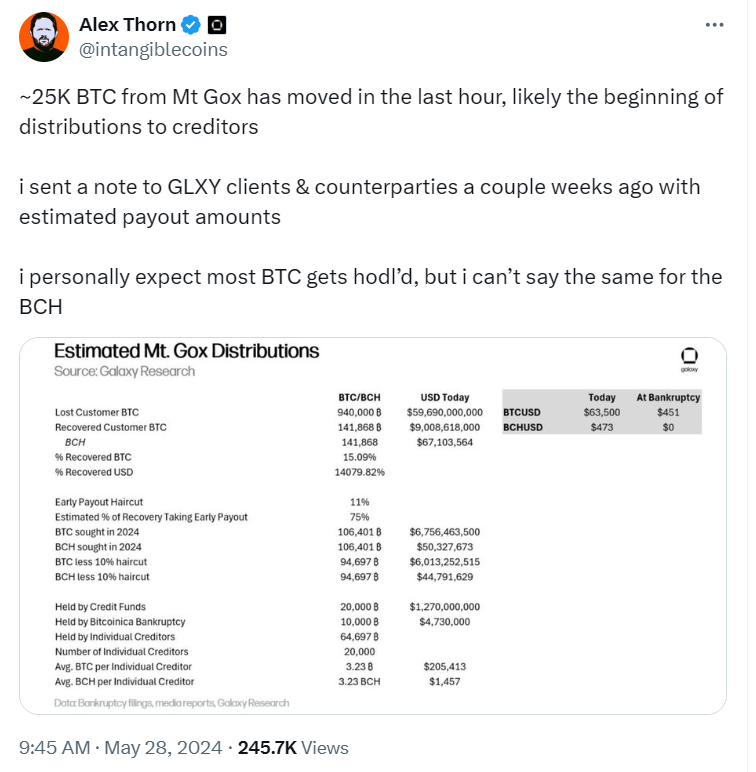Image resolution: width=756 pixels, height=772 pixels.
Task: Open the Estimated Mt. Gox Distributions image
Action: click(x=373, y=526)
